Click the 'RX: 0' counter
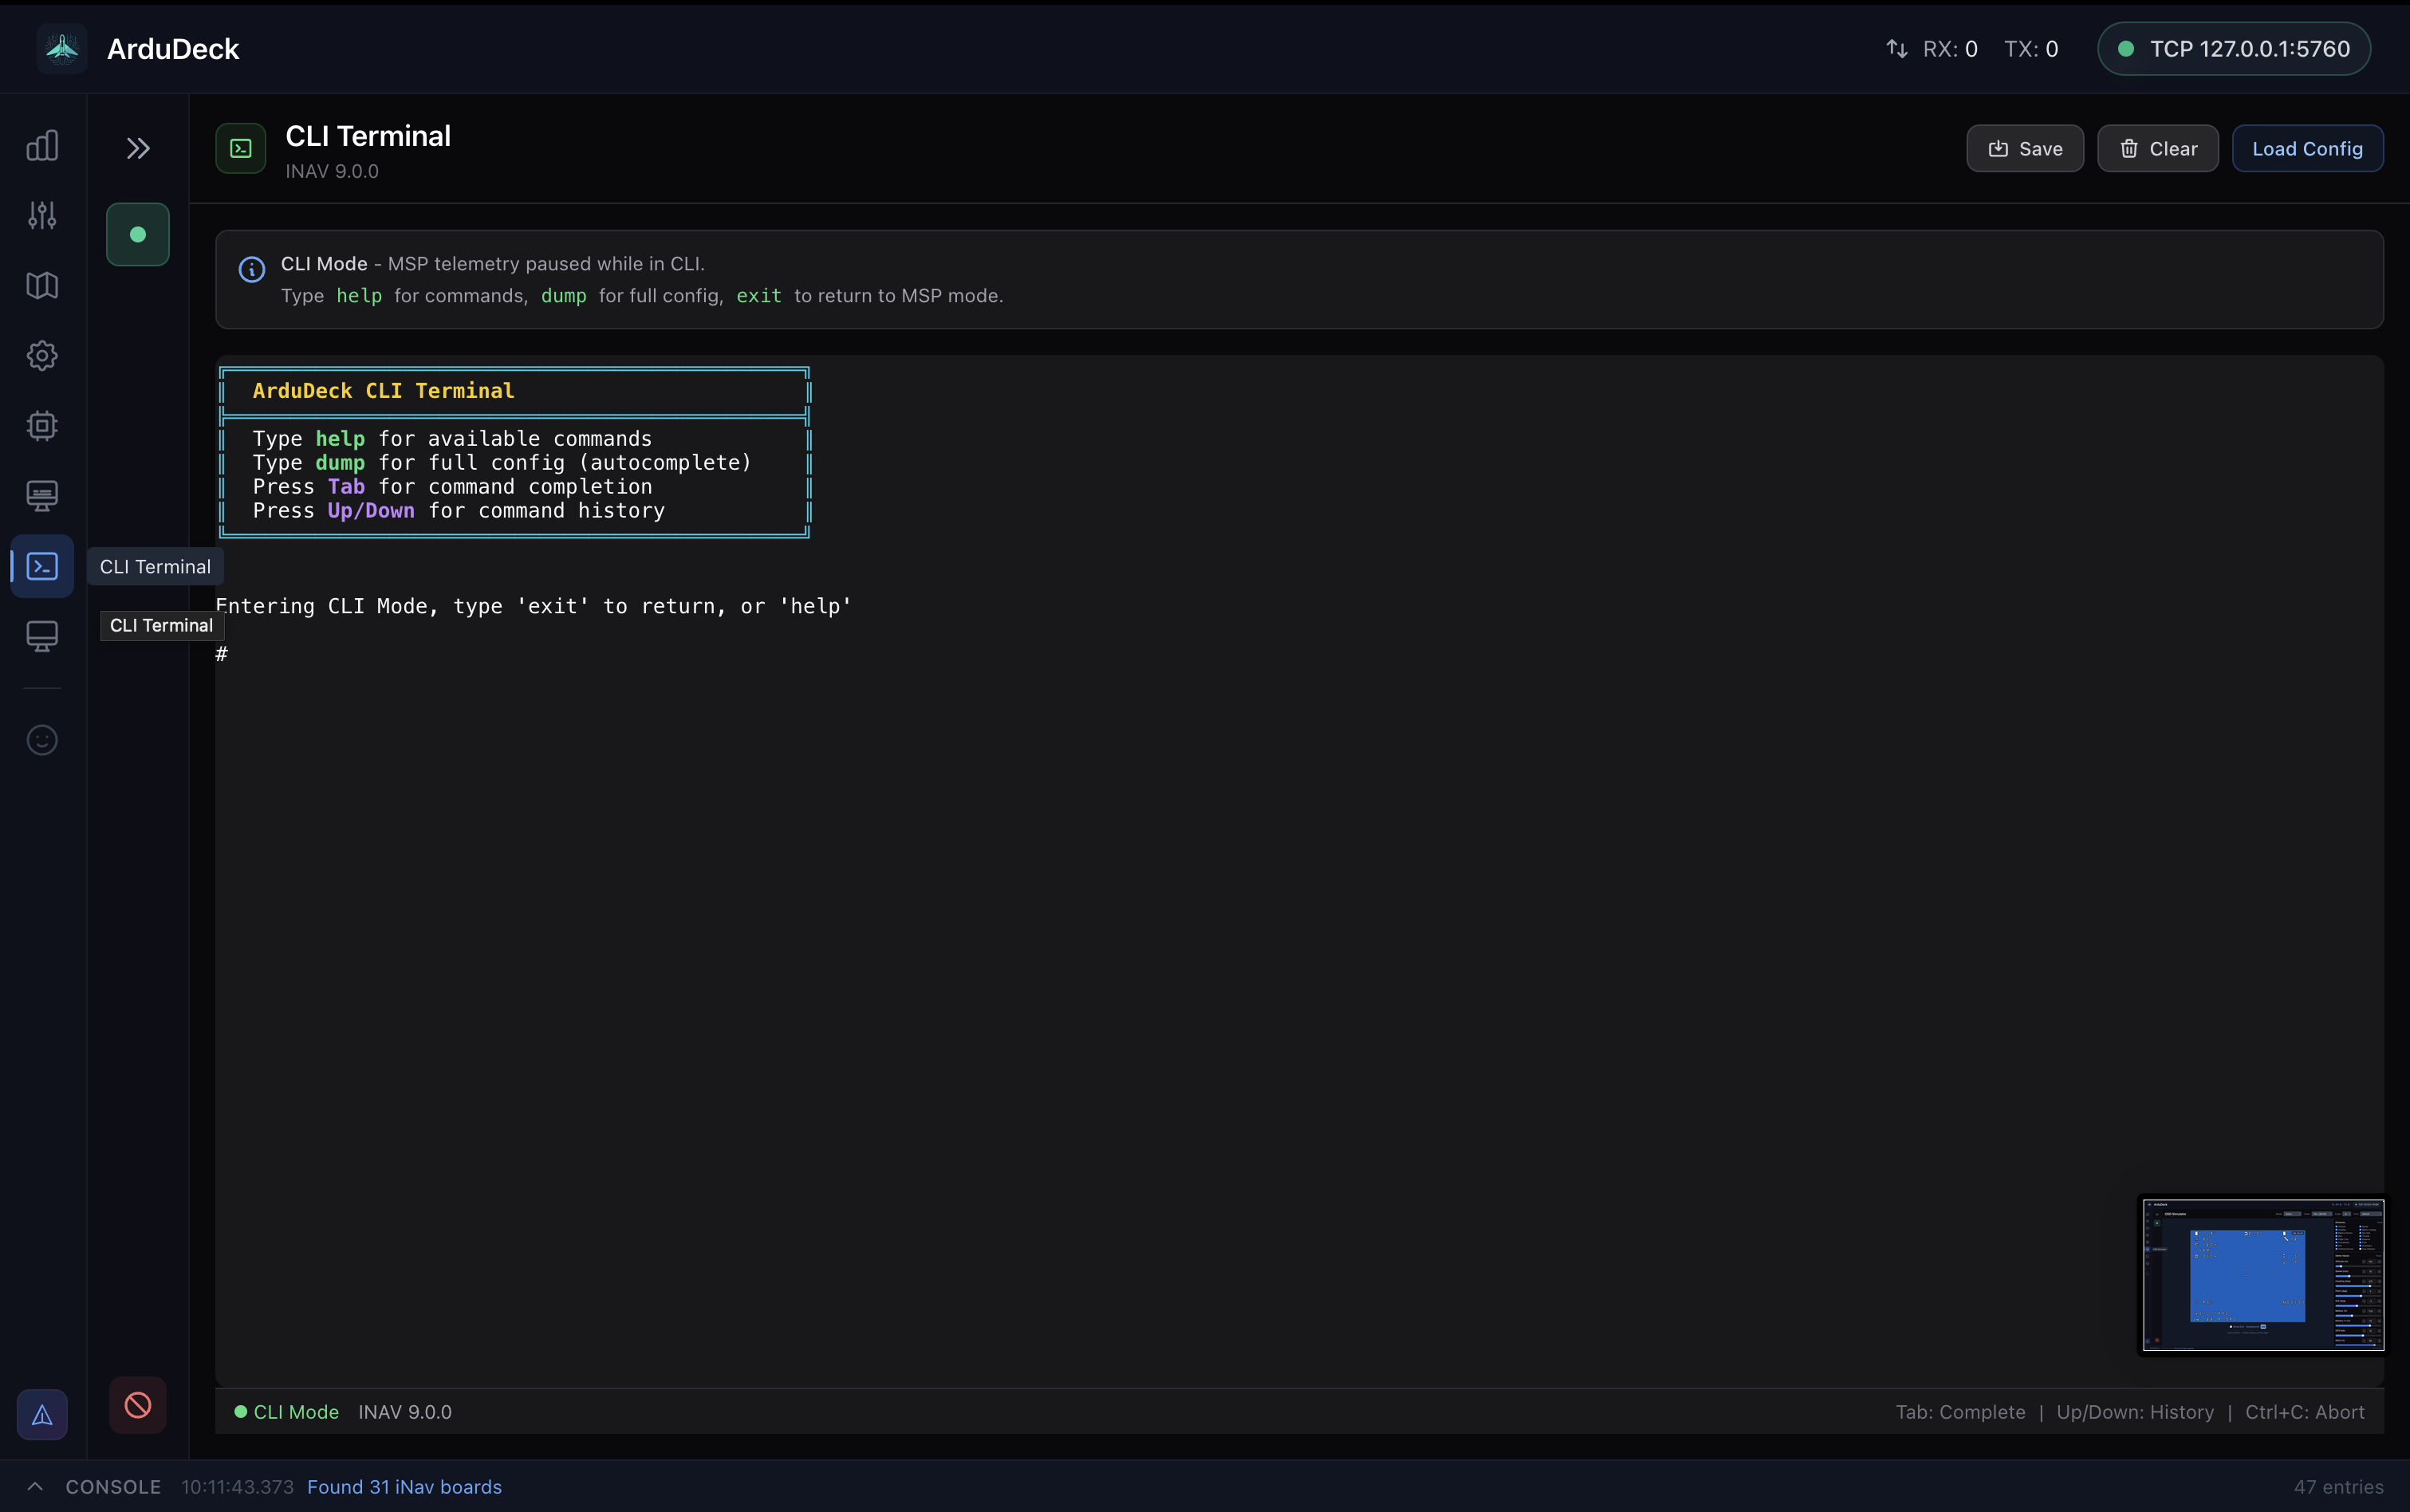The width and height of the screenshot is (2410, 1512). (x=1950, y=49)
